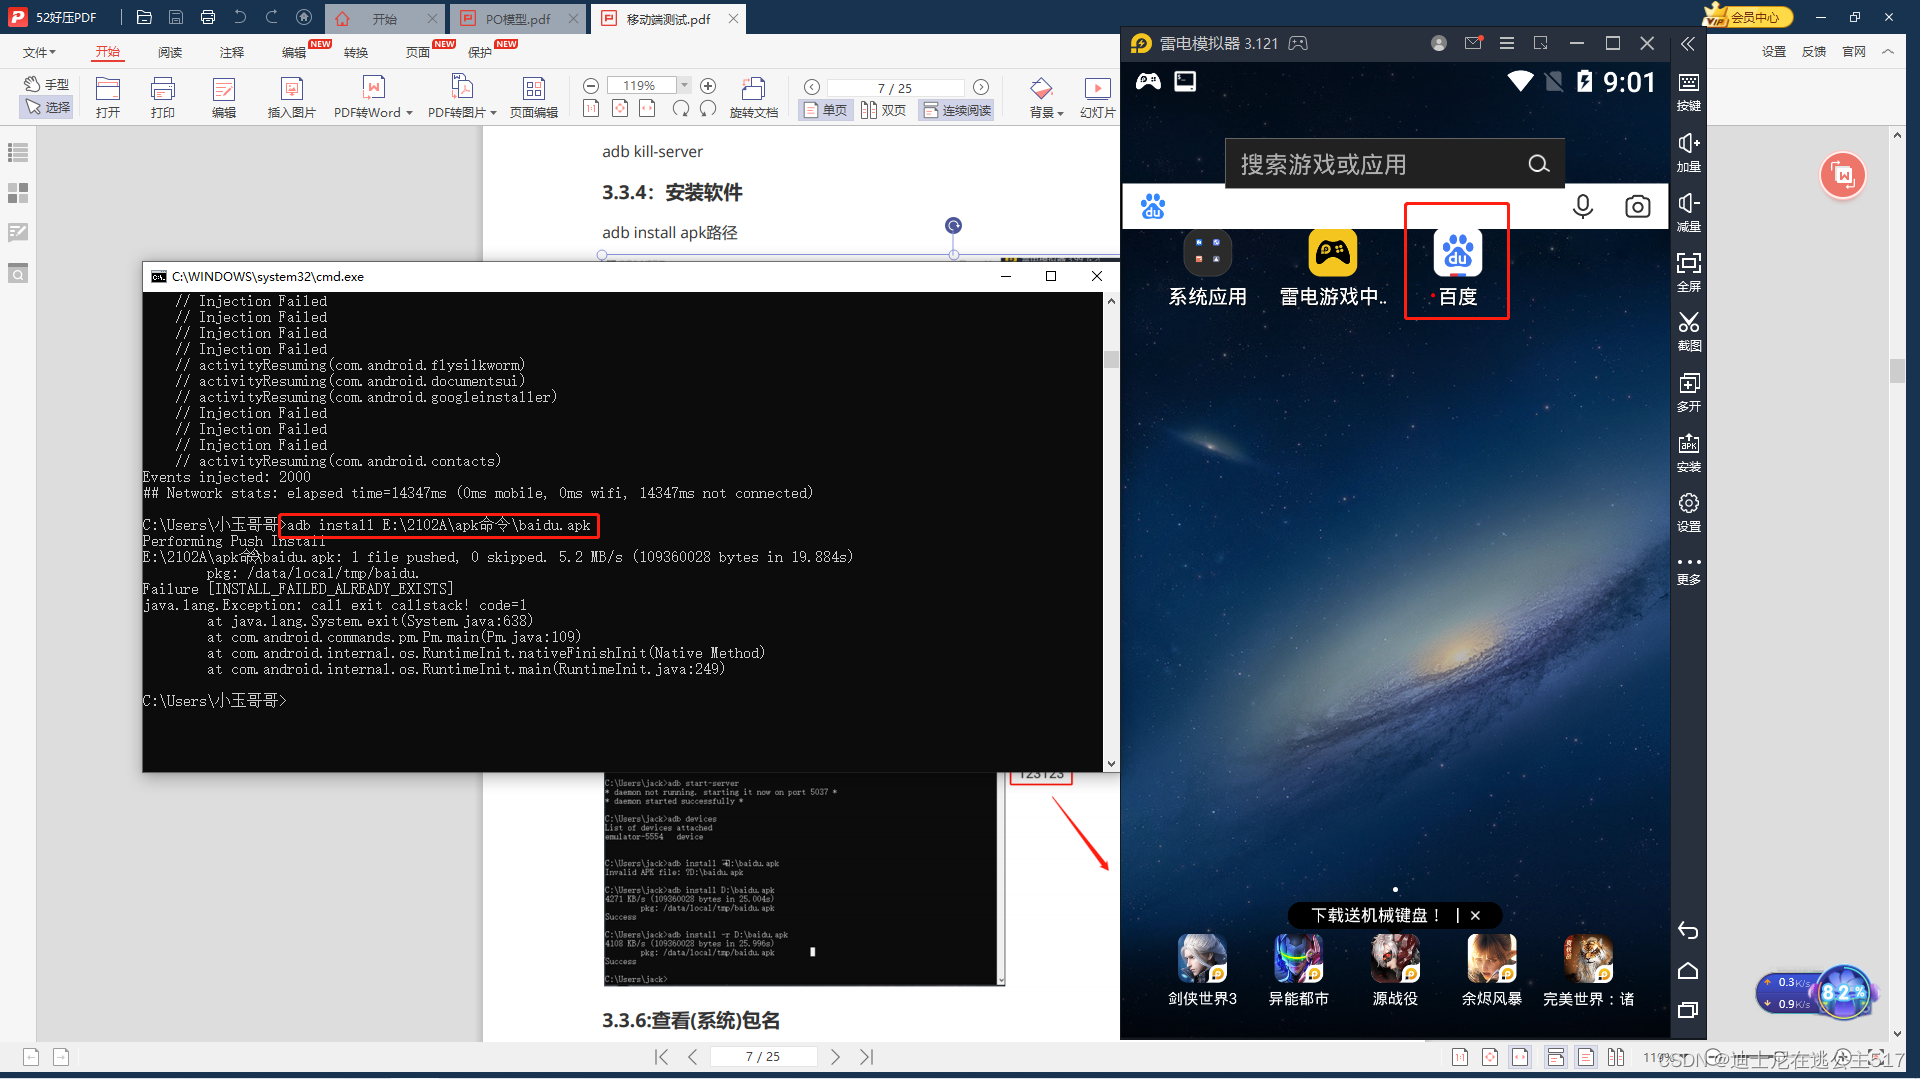Image resolution: width=1920 pixels, height=1079 pixels.
Task: Switch to the PO模型.pdf document tab
Action: tap(518, 19)
